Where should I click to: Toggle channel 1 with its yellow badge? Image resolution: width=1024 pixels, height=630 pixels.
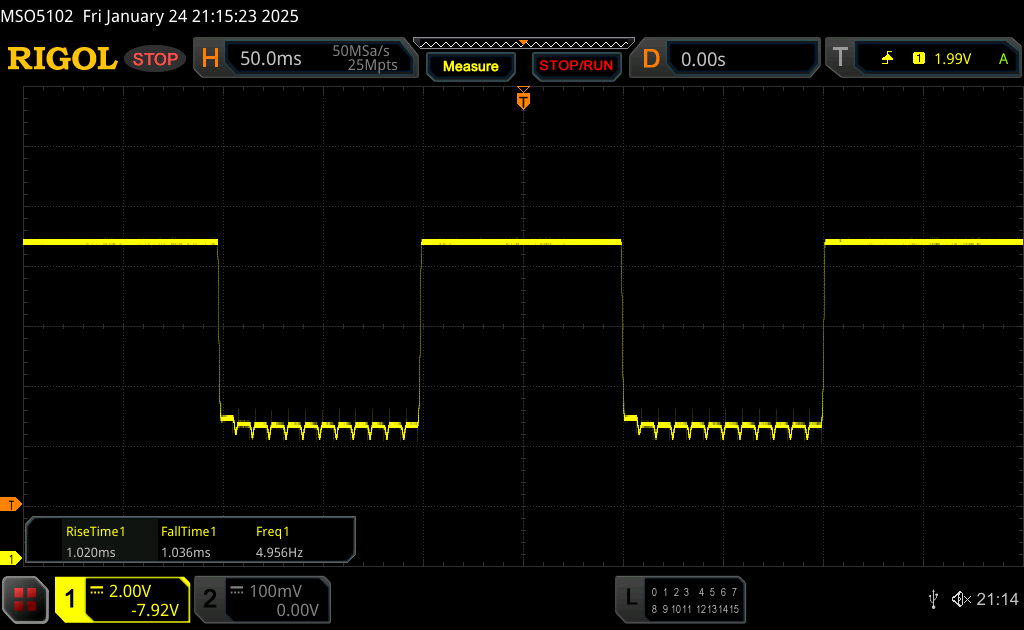[70, 599]
